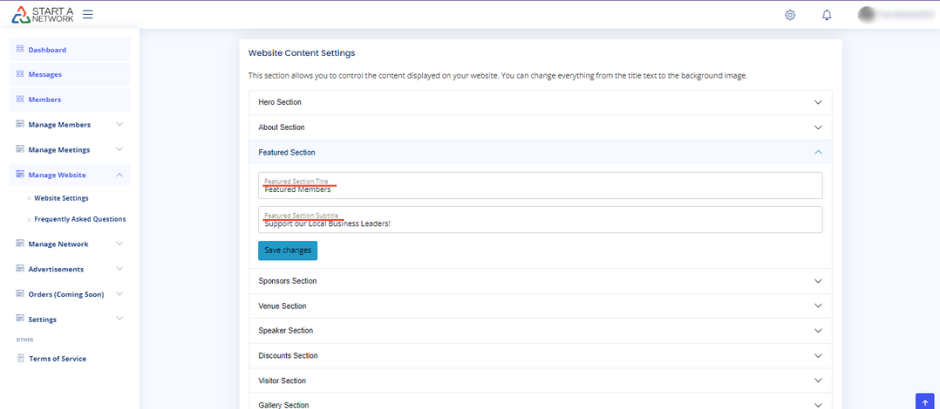Click the notification bell icon
This screenshot has height=409, width=940.
827,15
